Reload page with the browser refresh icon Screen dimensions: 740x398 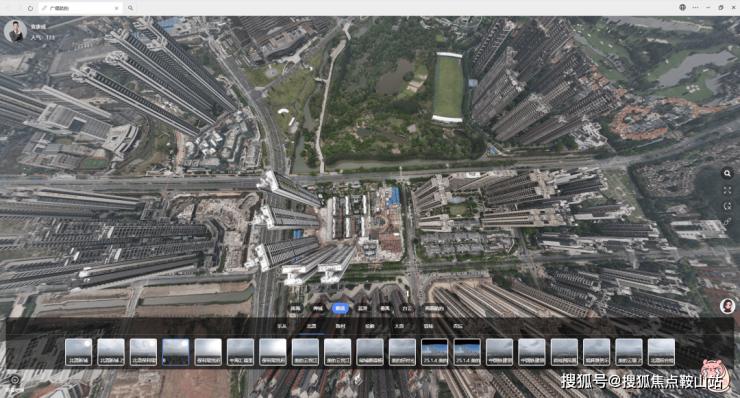[30, 8]
